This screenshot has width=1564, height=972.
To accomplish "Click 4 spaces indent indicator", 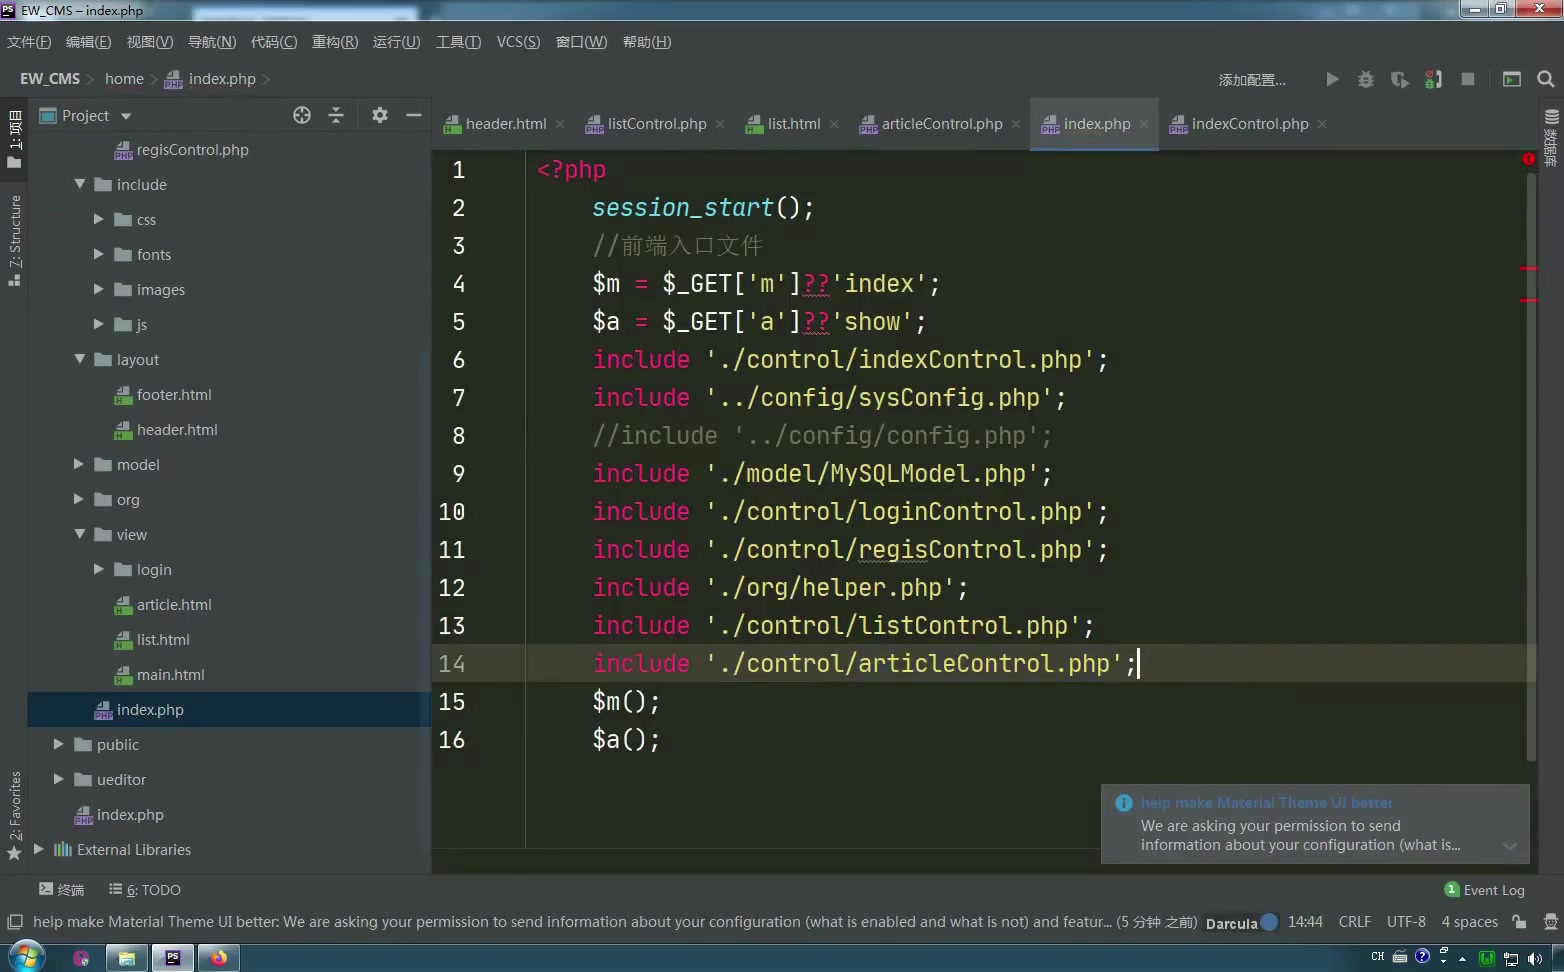I will (1469, 922).
